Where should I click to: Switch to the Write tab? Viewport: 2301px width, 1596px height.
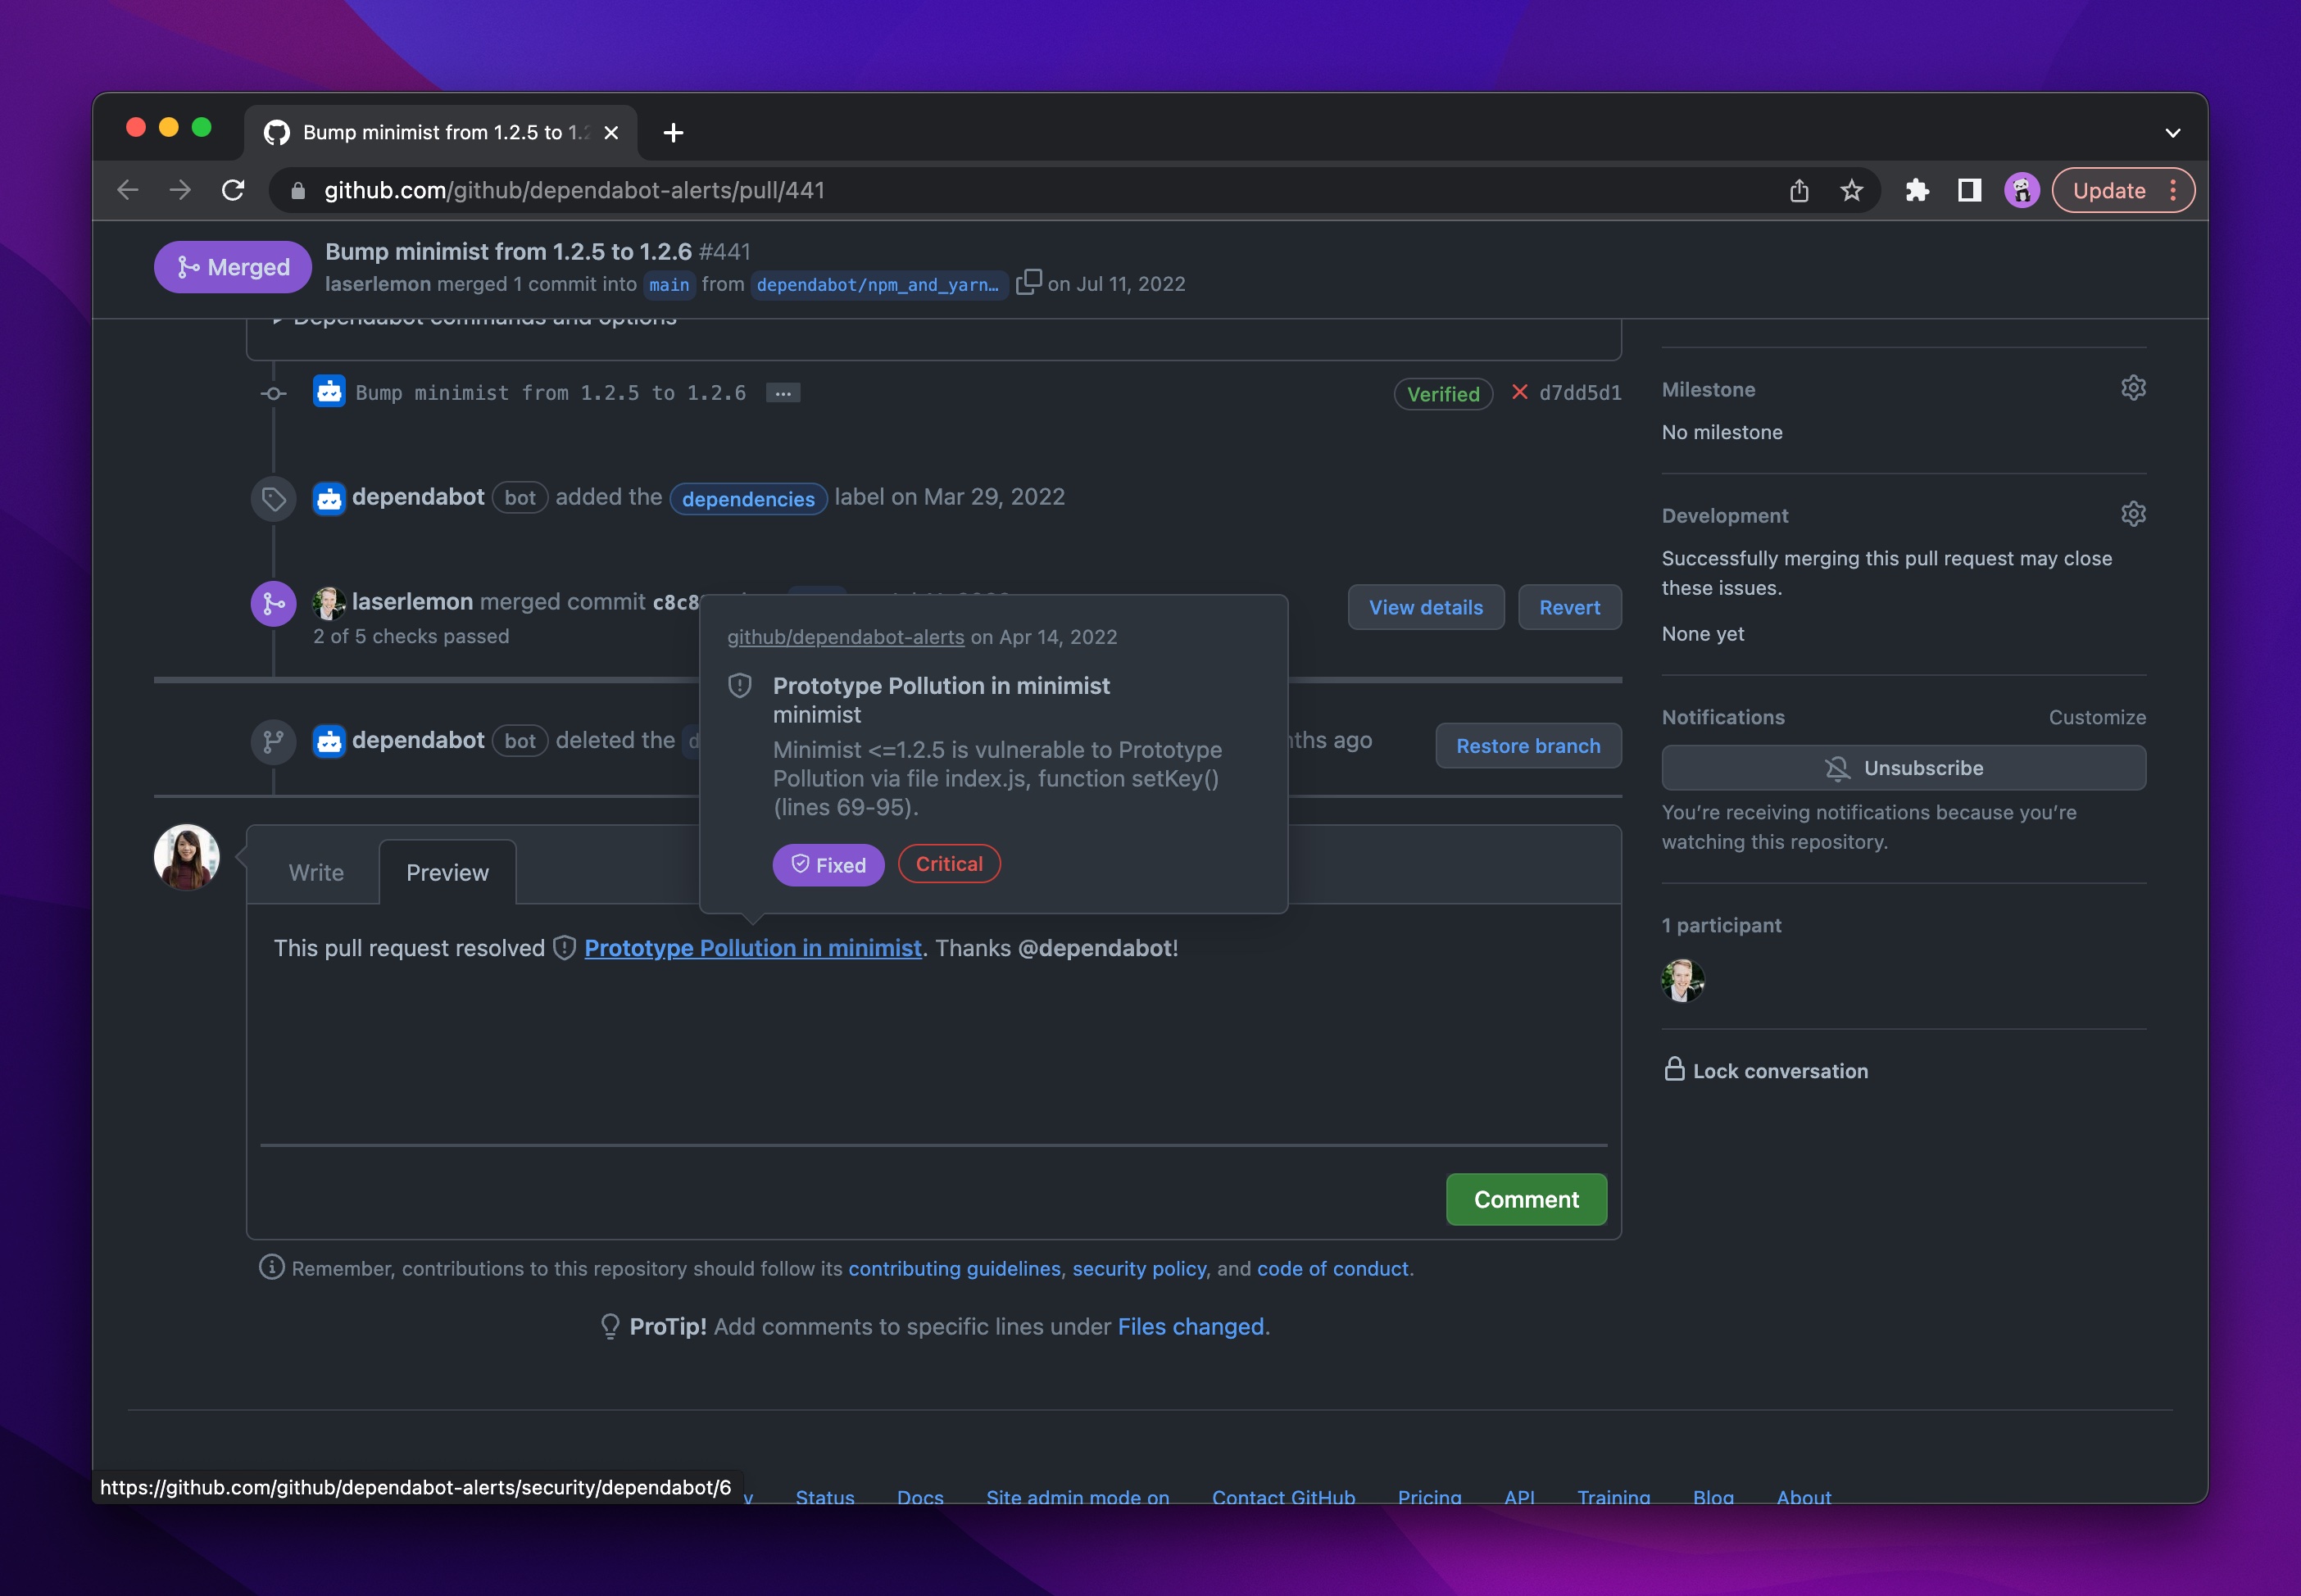click(x=315, y=872)
